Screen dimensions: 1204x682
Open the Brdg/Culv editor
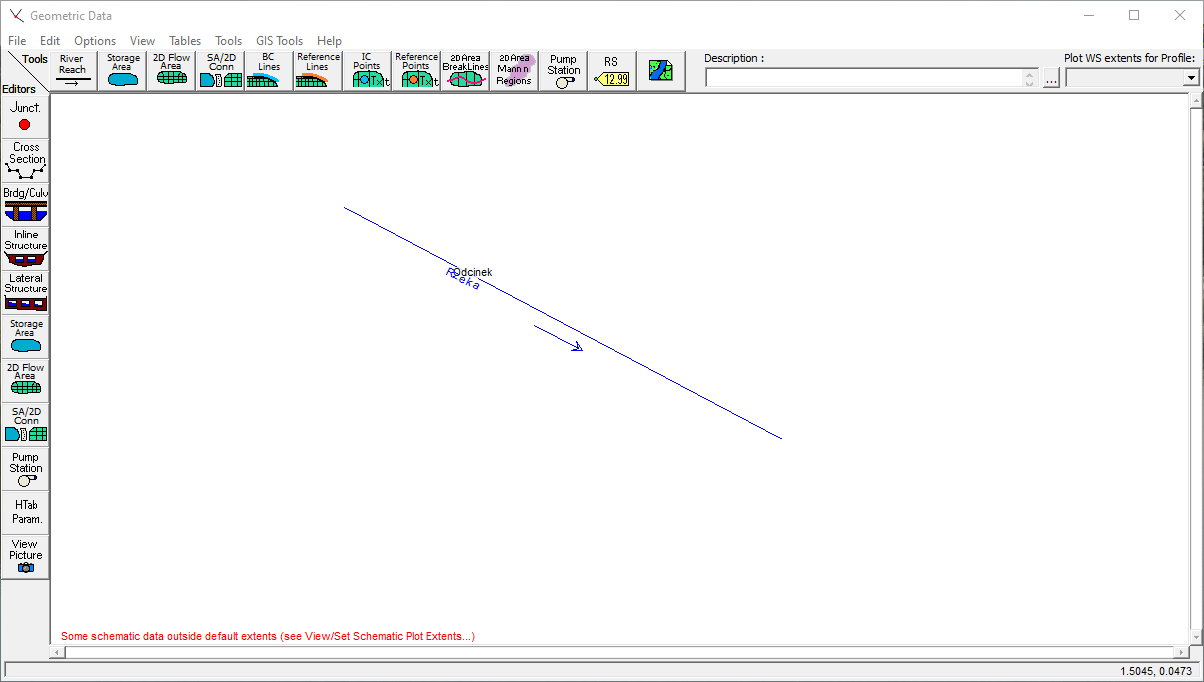point(26,204)
